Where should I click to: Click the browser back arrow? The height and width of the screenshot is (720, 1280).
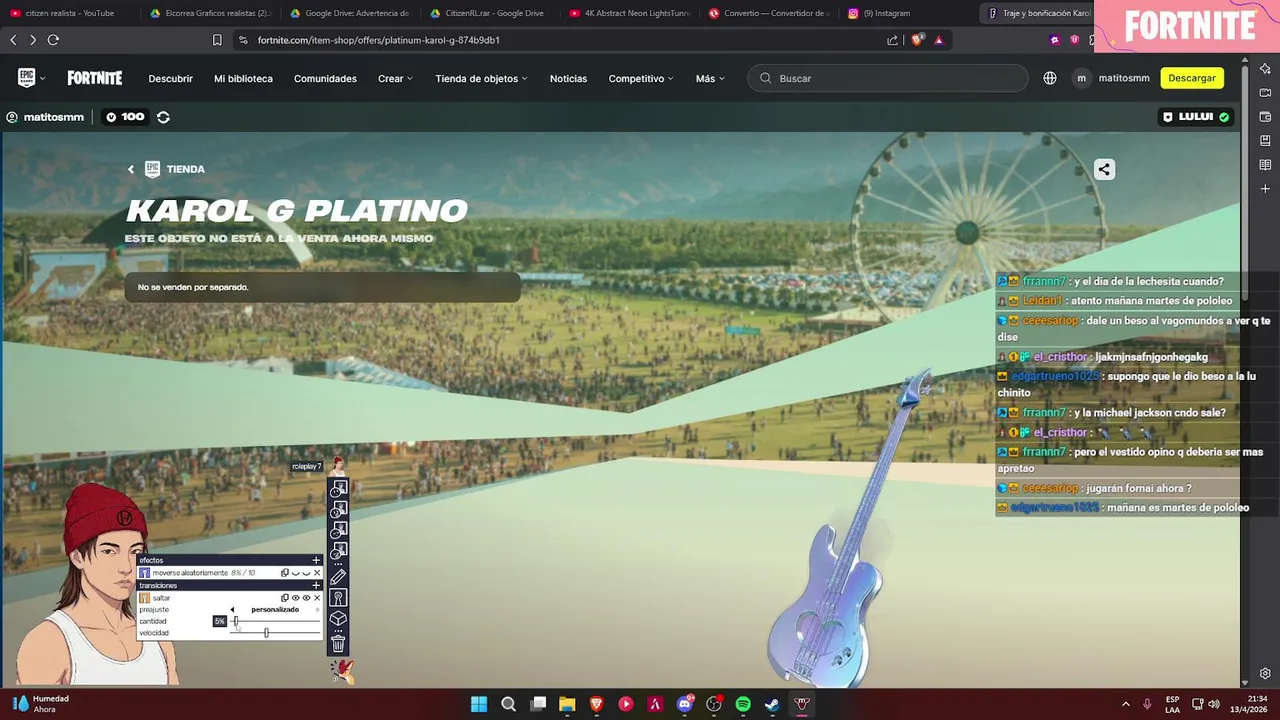coord(13,40)
